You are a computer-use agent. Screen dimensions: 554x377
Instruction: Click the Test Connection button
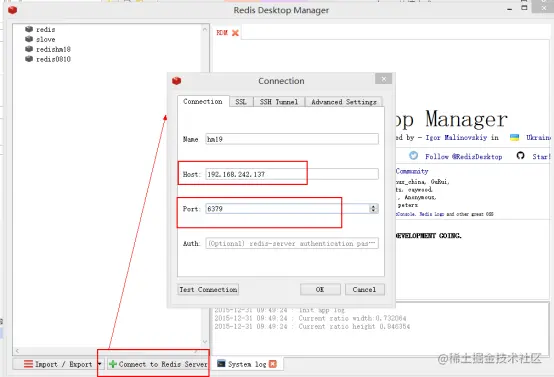(x=208, y=289)
